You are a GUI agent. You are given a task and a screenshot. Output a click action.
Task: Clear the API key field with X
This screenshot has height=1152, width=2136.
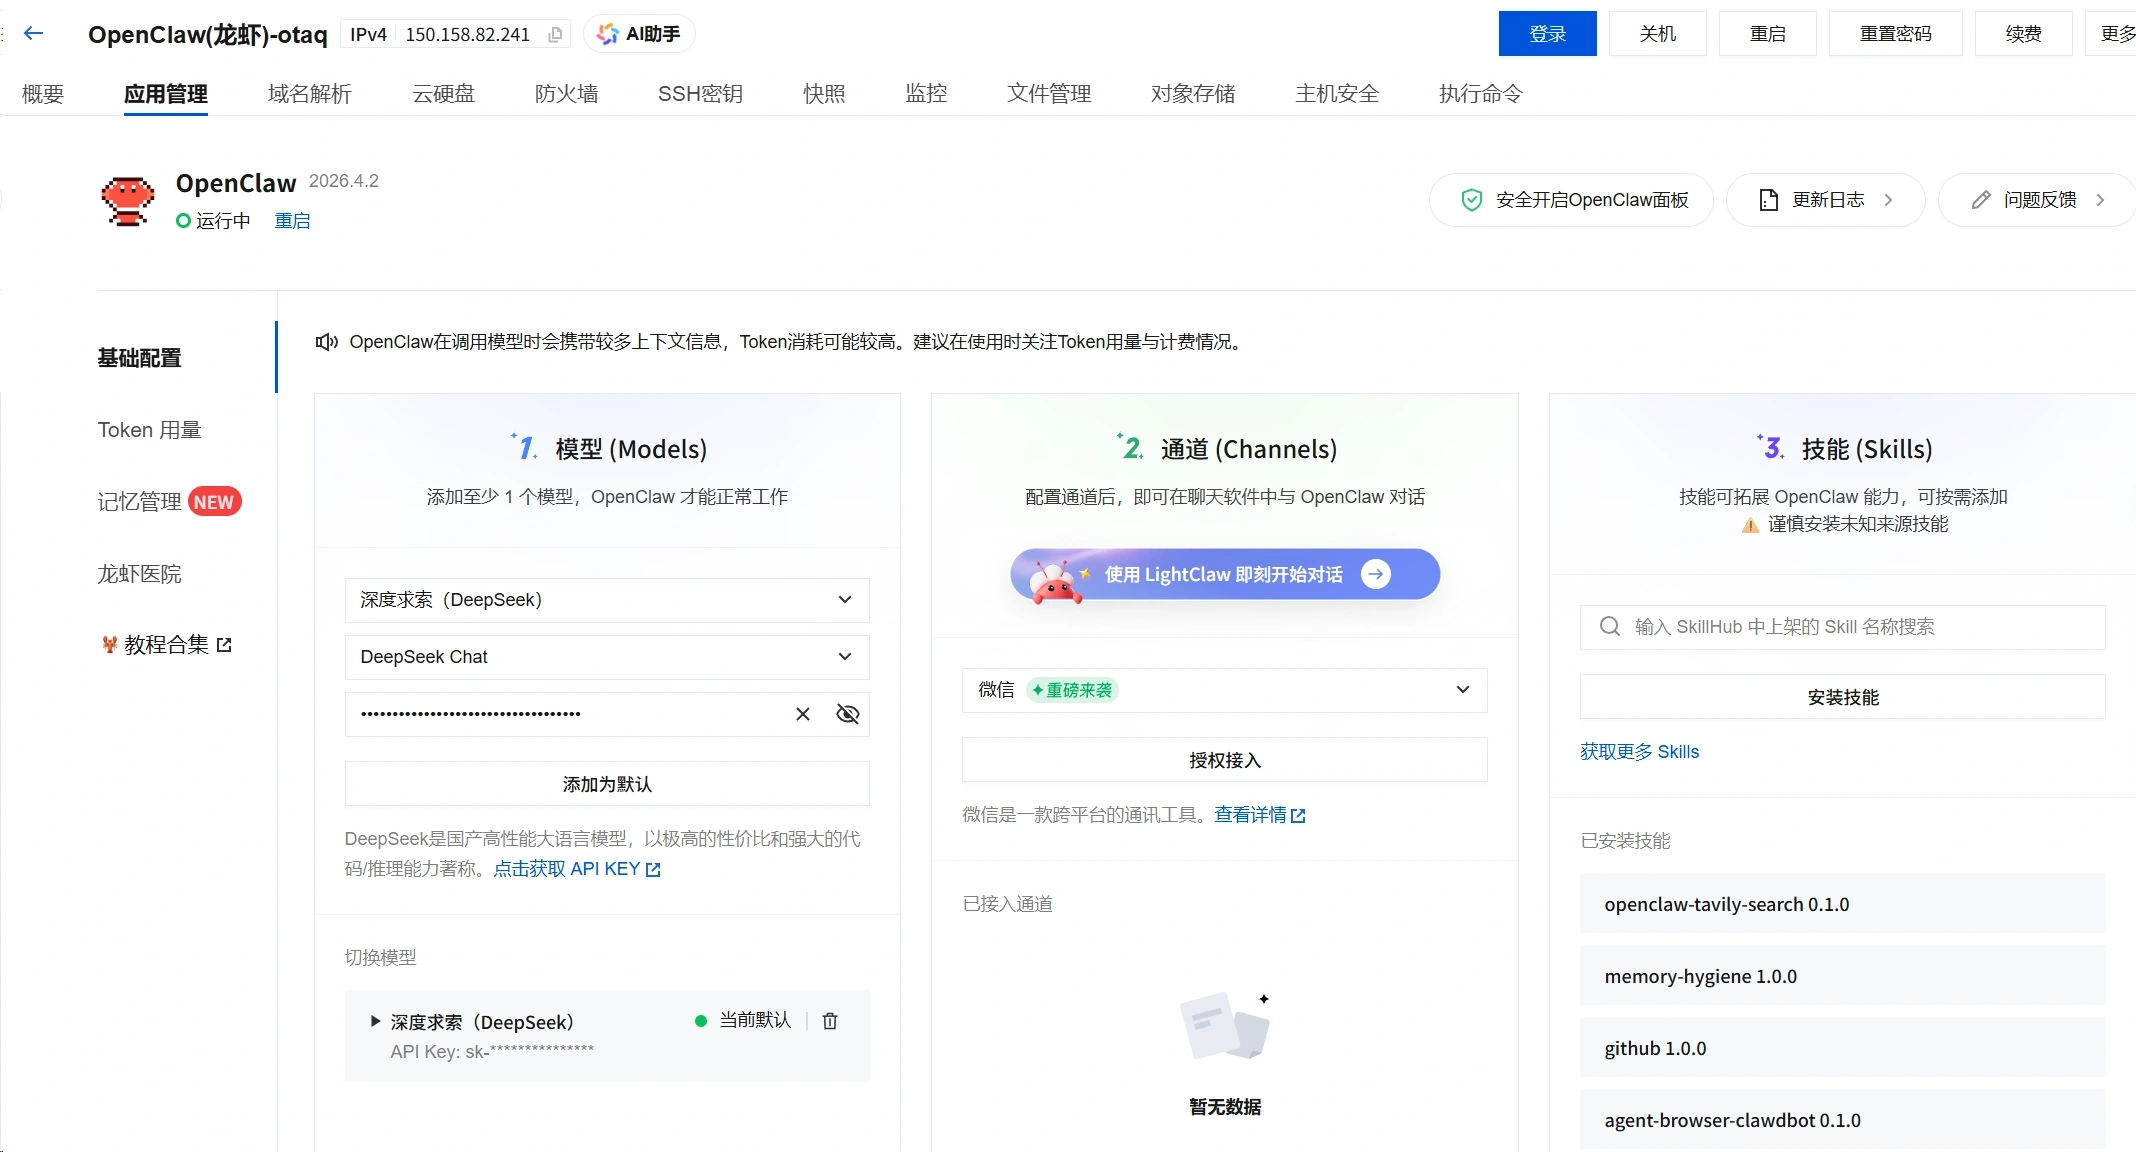pos(802,714)
